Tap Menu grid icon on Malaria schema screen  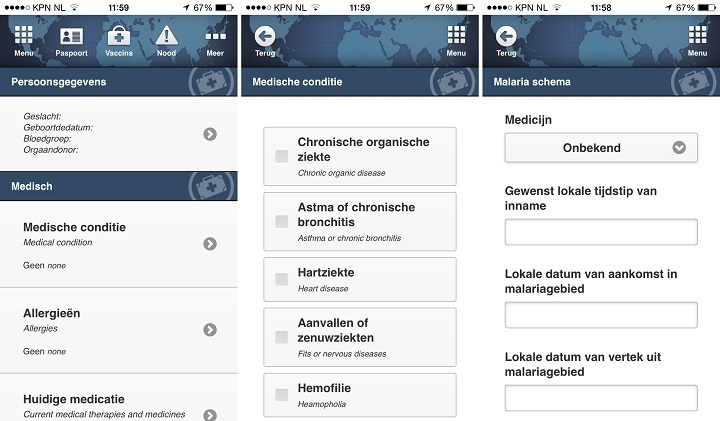click(697, 41)
